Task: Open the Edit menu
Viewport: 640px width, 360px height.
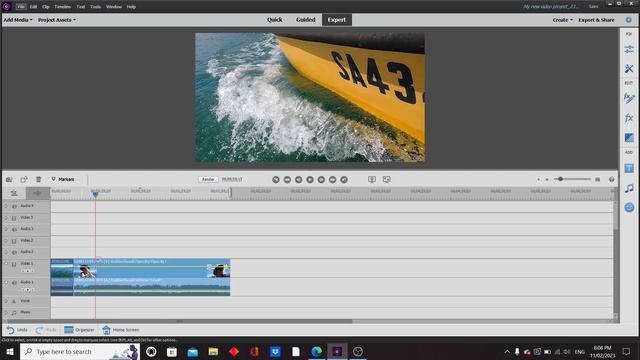Action: (x=33, y=7)
